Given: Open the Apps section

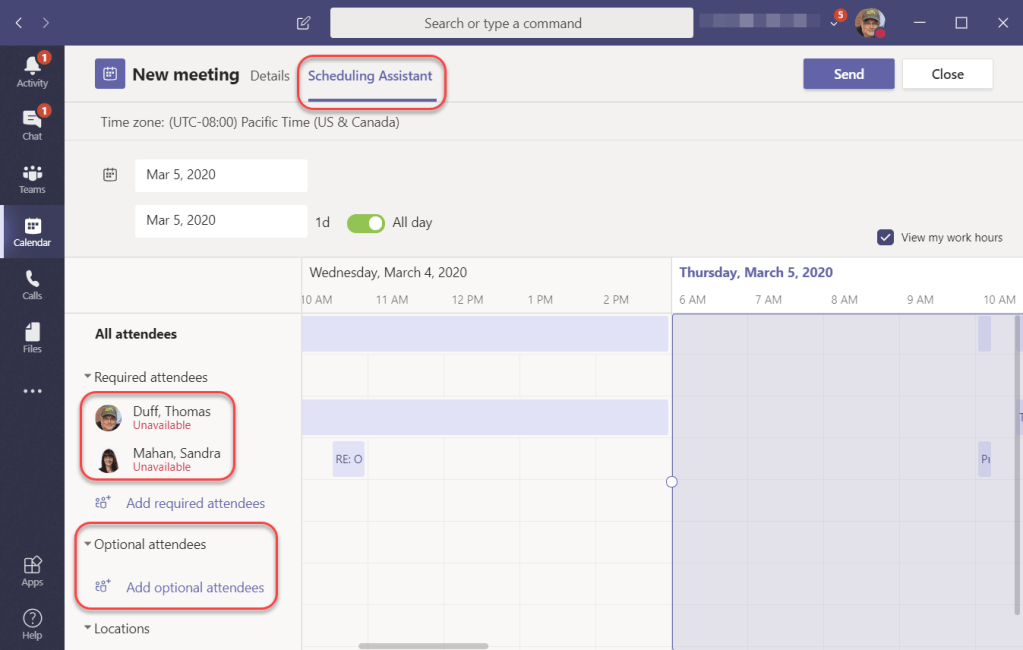Looking at the screenshot, I should point(31,568).
